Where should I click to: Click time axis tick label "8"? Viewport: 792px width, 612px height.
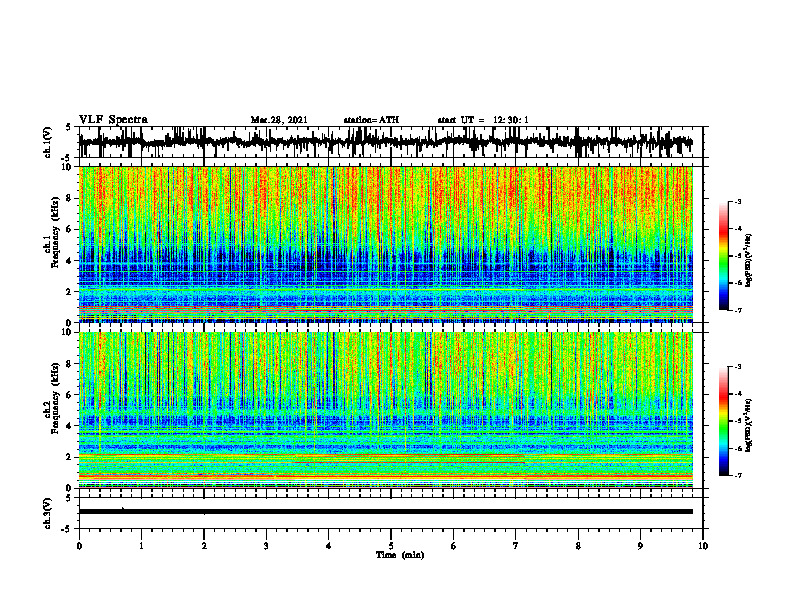(x=578, y=546)
